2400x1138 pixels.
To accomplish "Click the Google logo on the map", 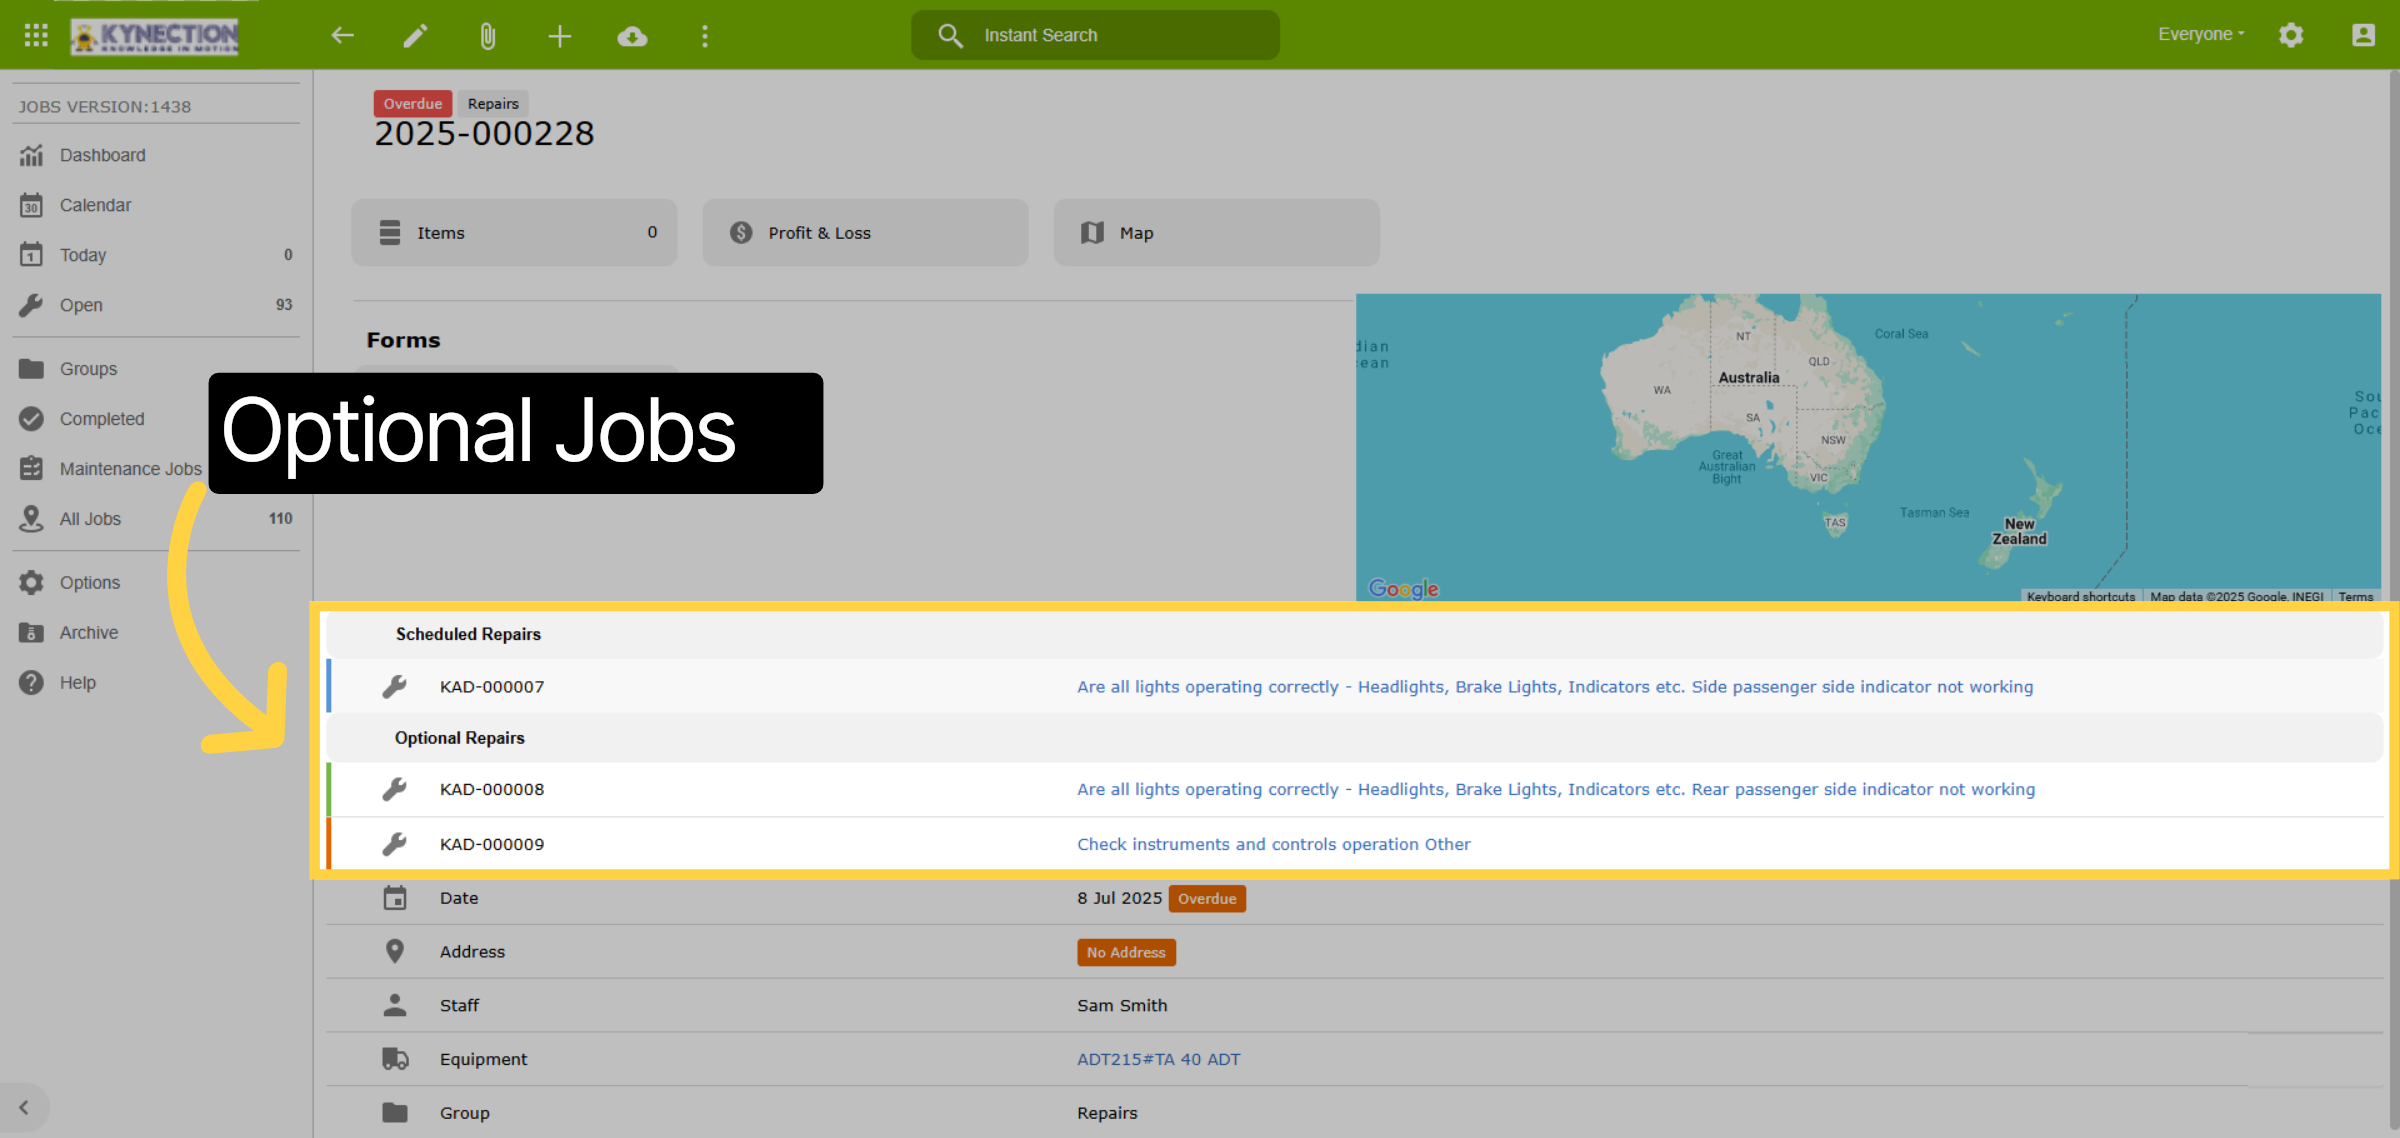I will coord(1403,589).
